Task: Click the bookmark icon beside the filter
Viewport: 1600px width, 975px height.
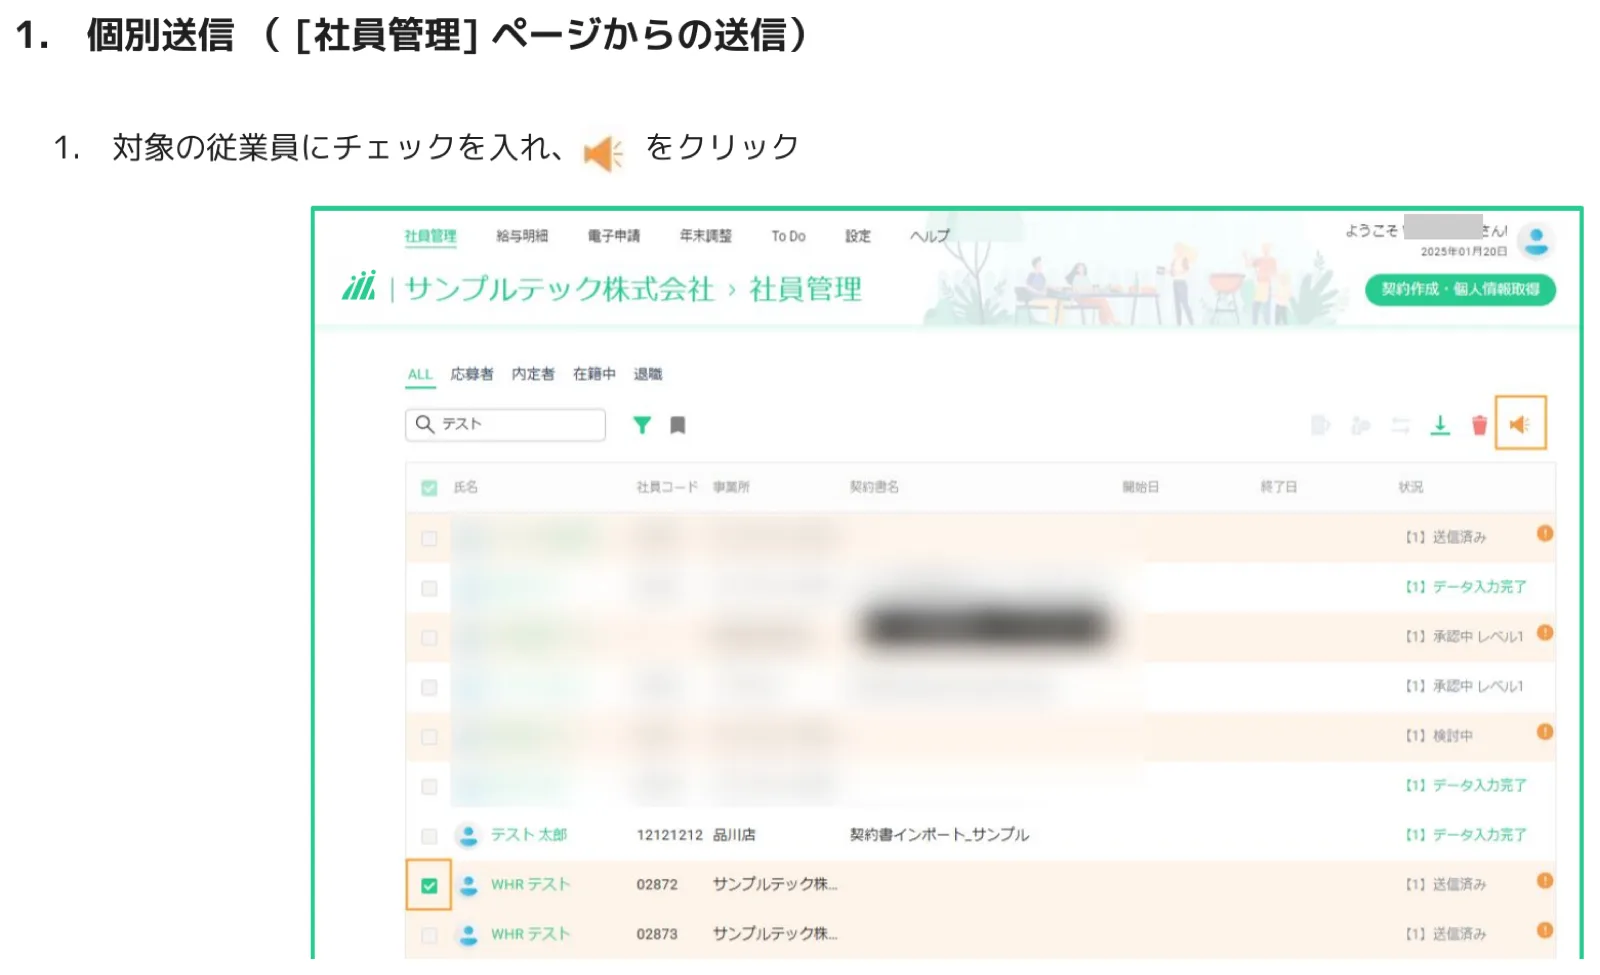Action: coord(677,425)
